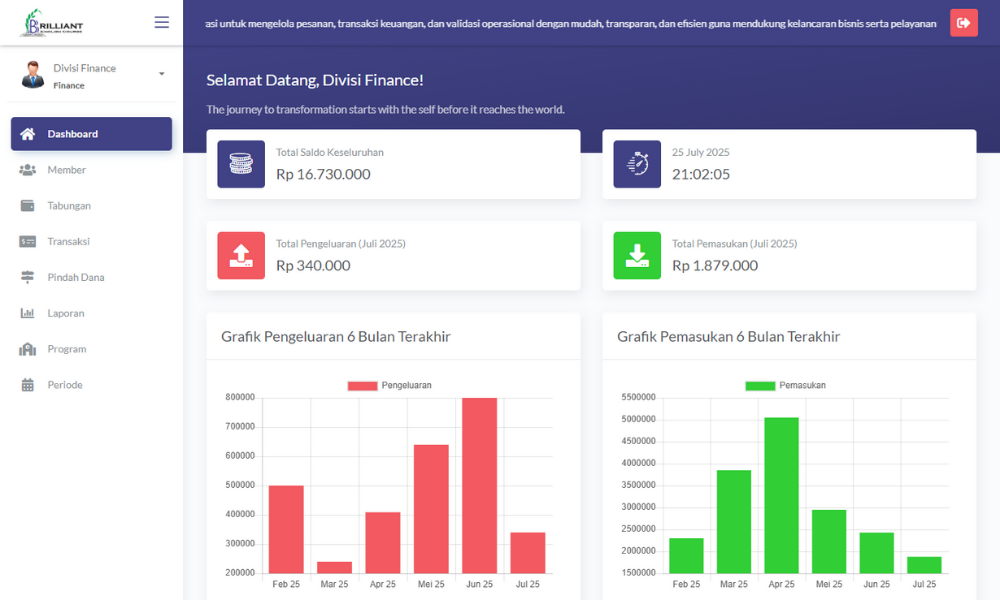Click the green Total Pemasukan download icon
The width and height of the screenshot is (1000, 600).
pyautogui.click(x=637, y=256)
